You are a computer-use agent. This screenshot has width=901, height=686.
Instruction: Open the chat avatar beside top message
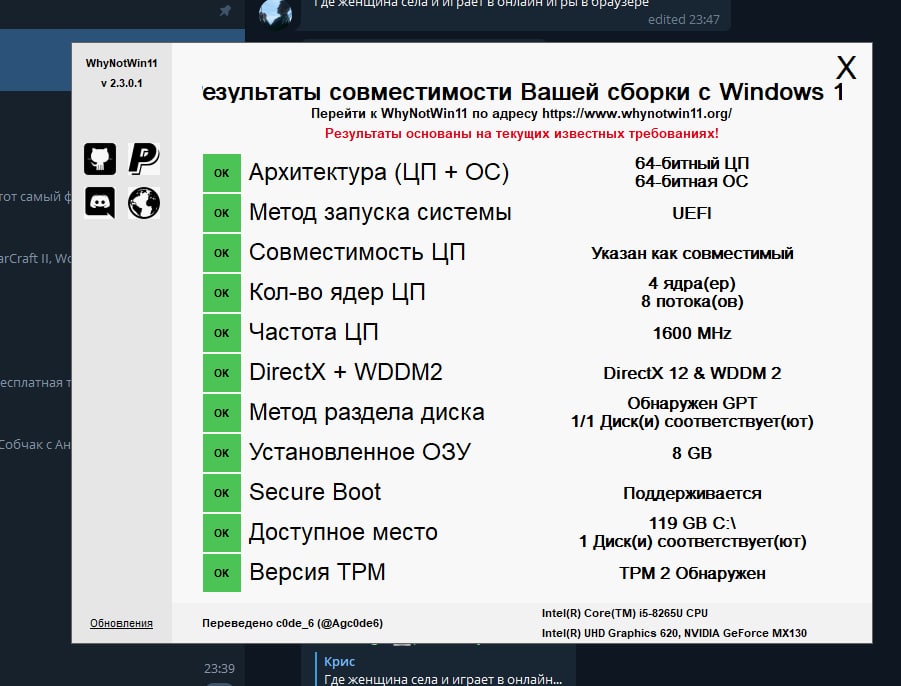tap(275, 13)
